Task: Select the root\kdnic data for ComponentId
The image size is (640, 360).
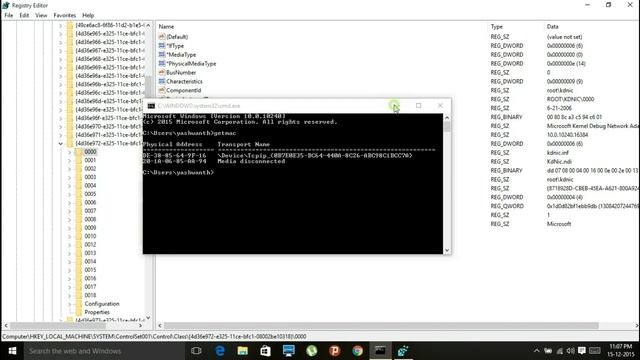Action: [x=560, y=90]
